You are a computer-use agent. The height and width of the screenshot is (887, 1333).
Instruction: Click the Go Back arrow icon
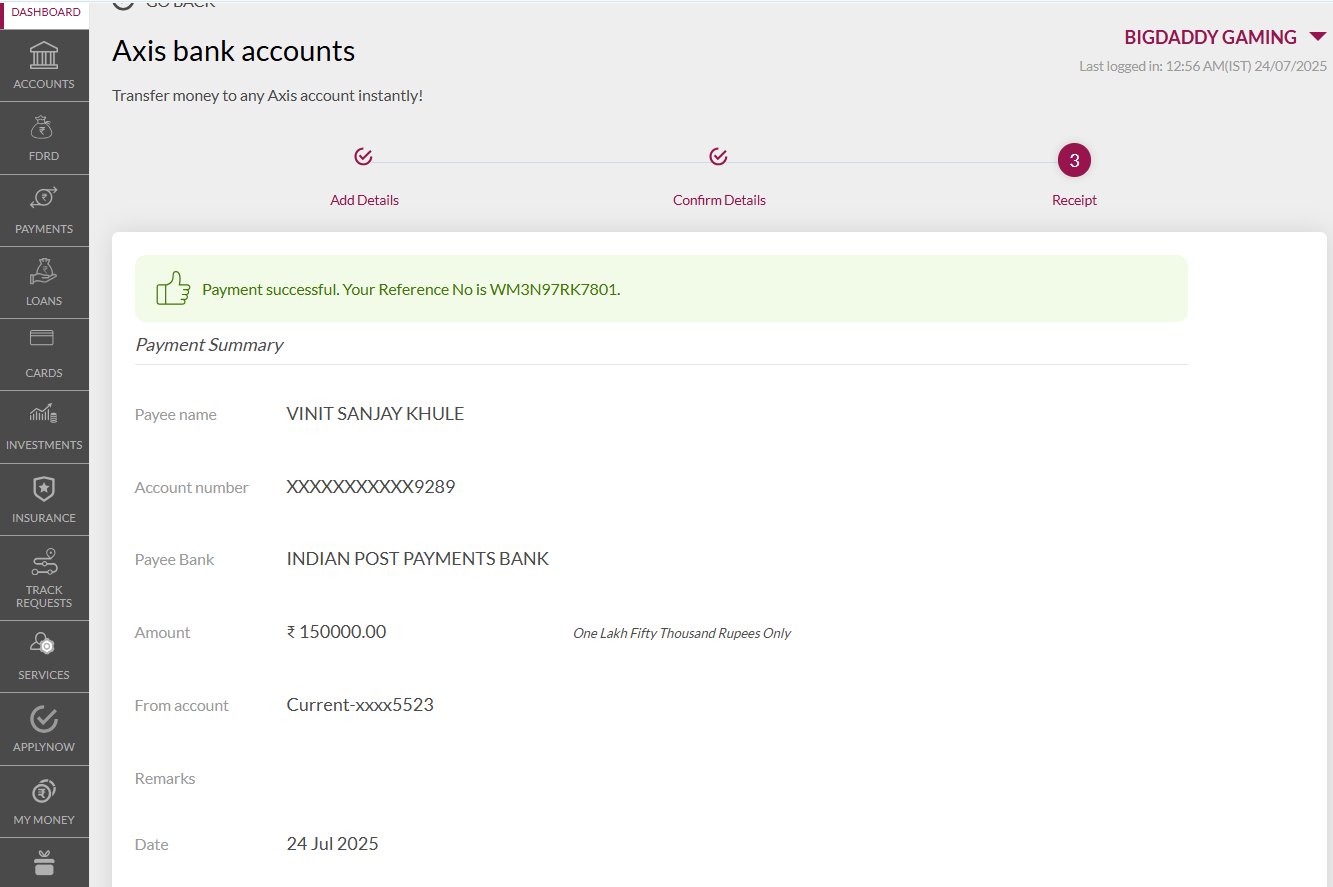[123, 4]
